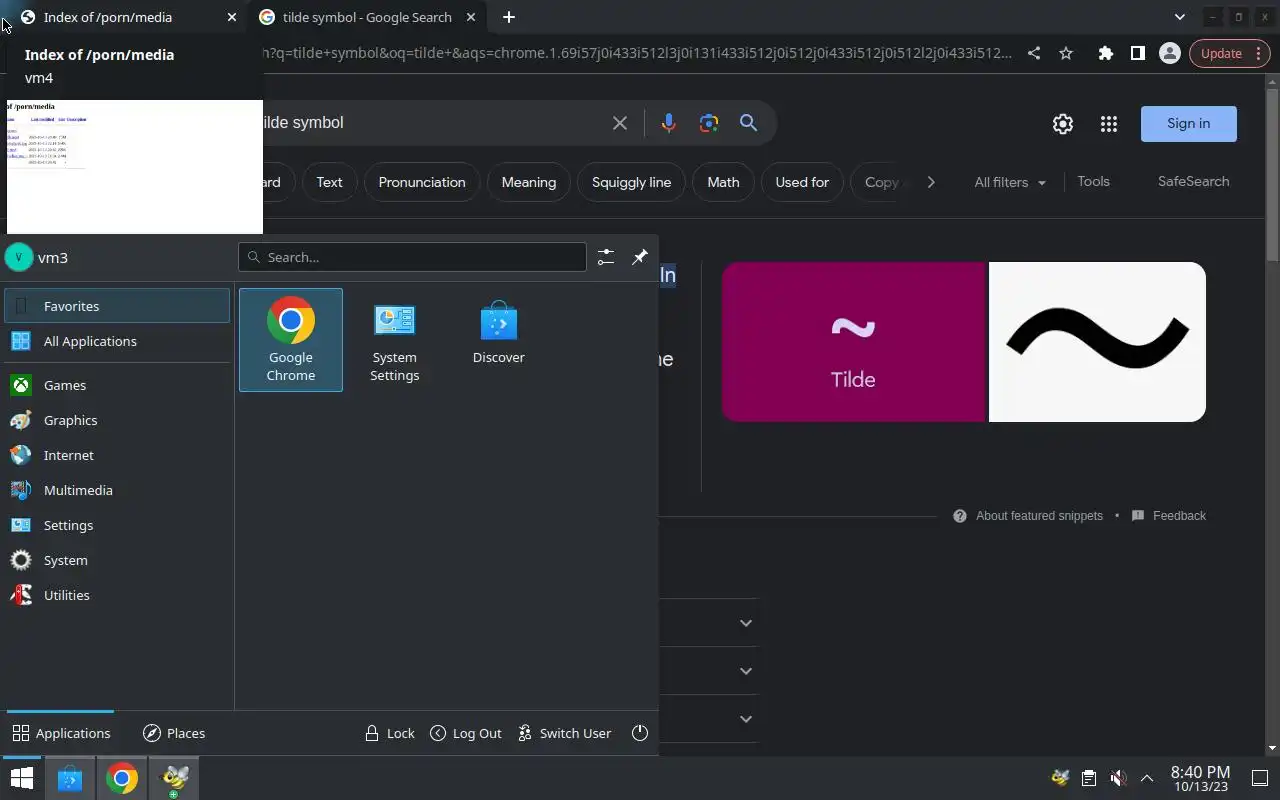Viewport: 1280px width, 800px height.
Task: Open Google quick settings gear
Action: 1063,123
